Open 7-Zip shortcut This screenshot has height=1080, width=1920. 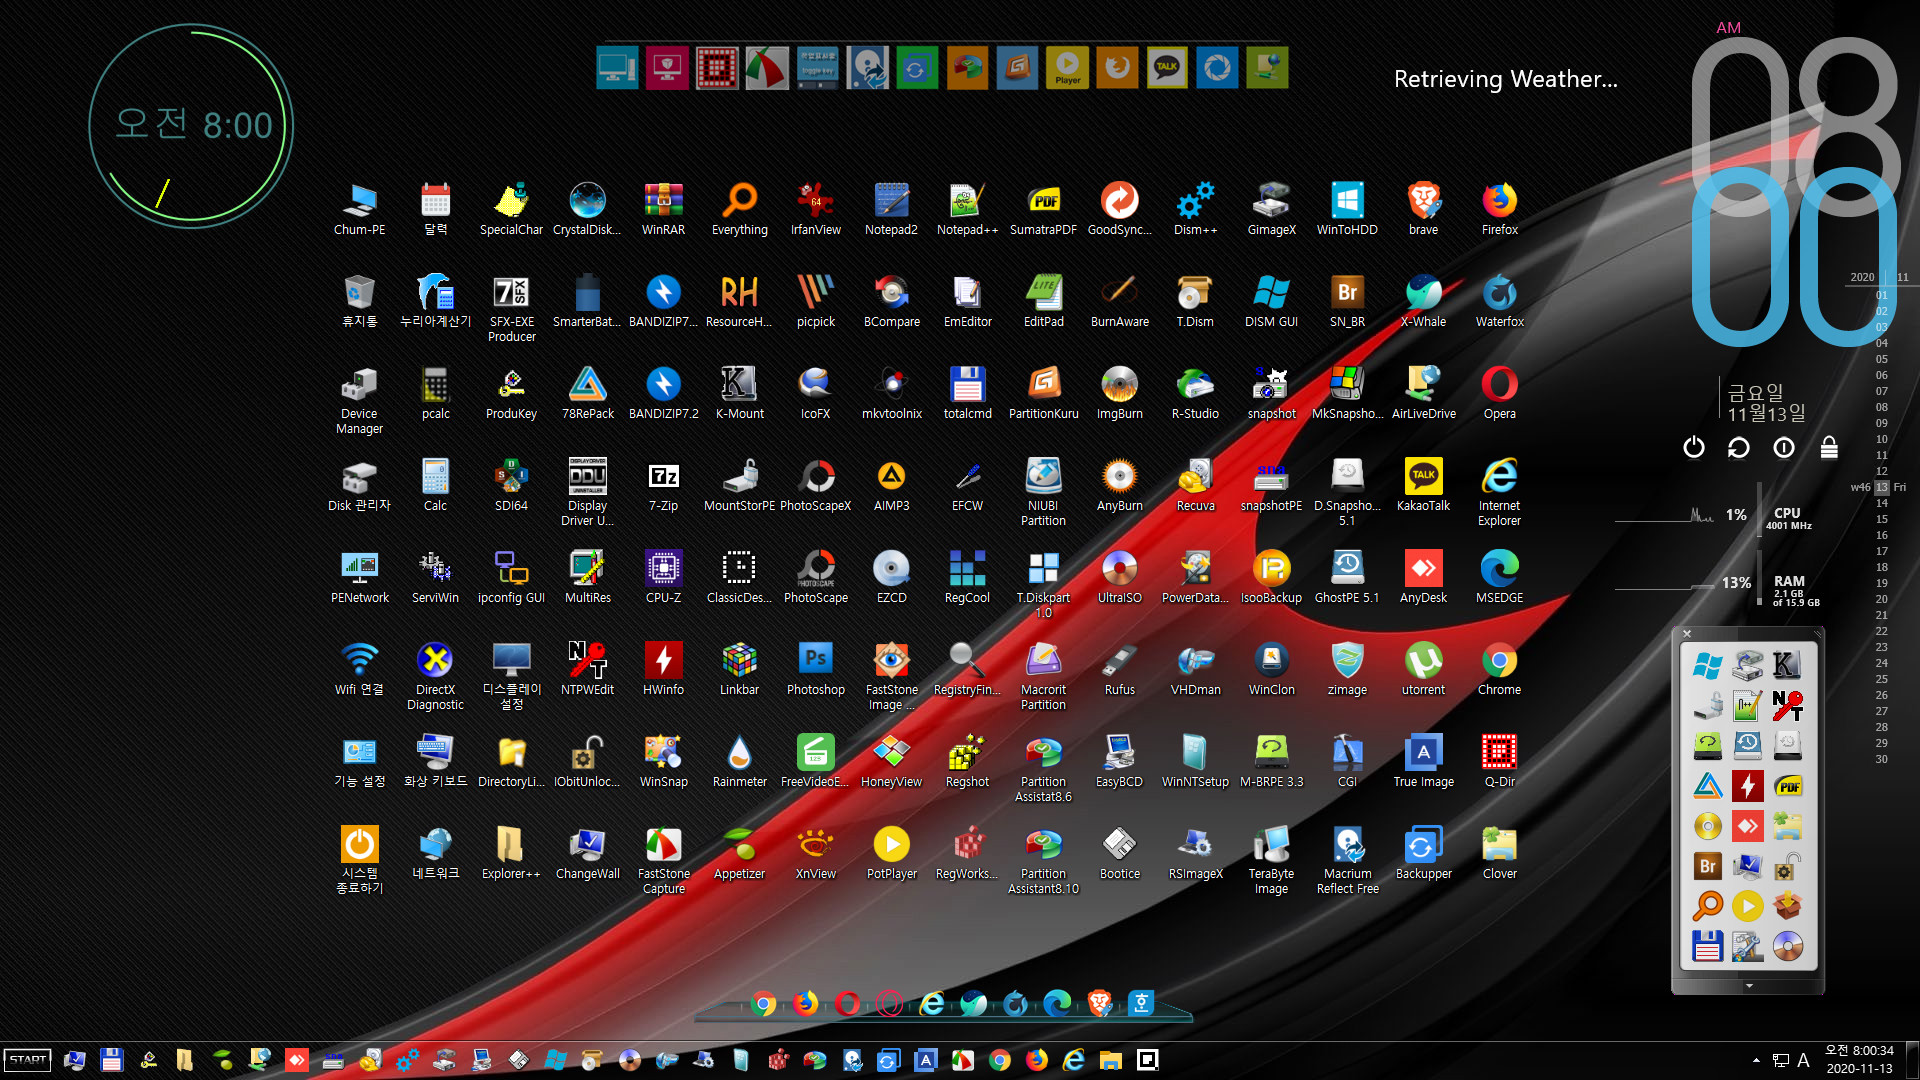pyautogui.click(x=663, y=486)
